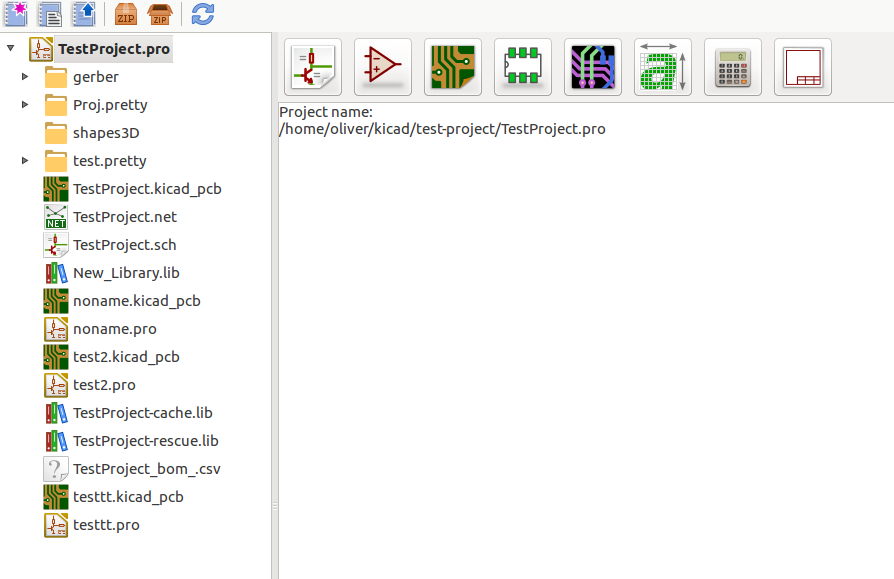Click the PCB icon beside testtt.kicad_pcb
894x579 pixels.
[56, 497]
